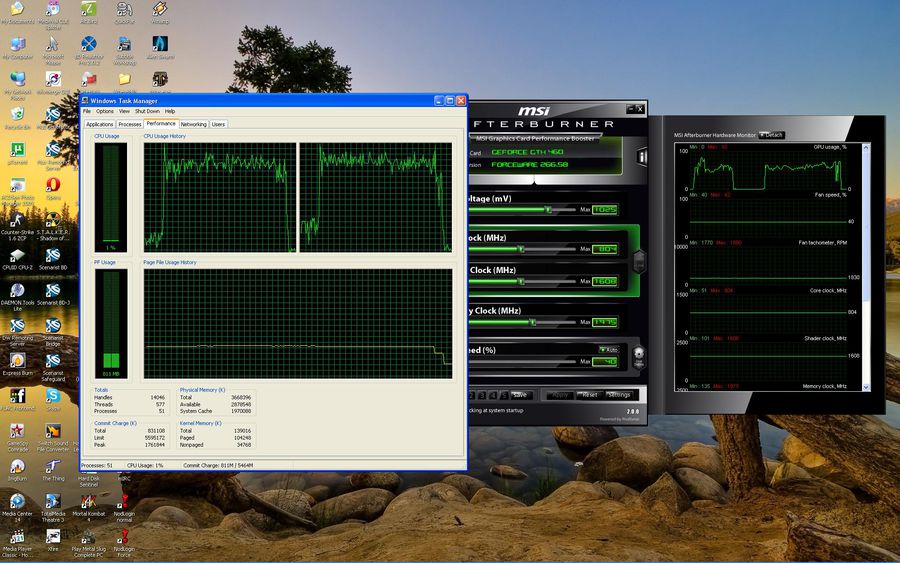
Task: Click the Afterburner Save profile button
Action: click(519, 395)
